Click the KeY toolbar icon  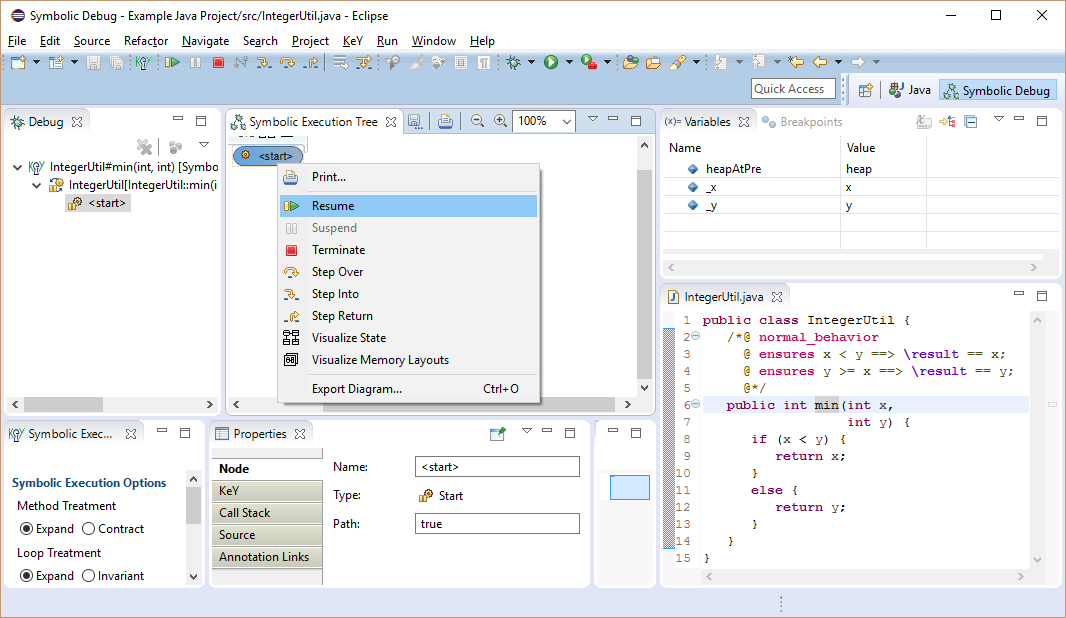tap(143, 63)
